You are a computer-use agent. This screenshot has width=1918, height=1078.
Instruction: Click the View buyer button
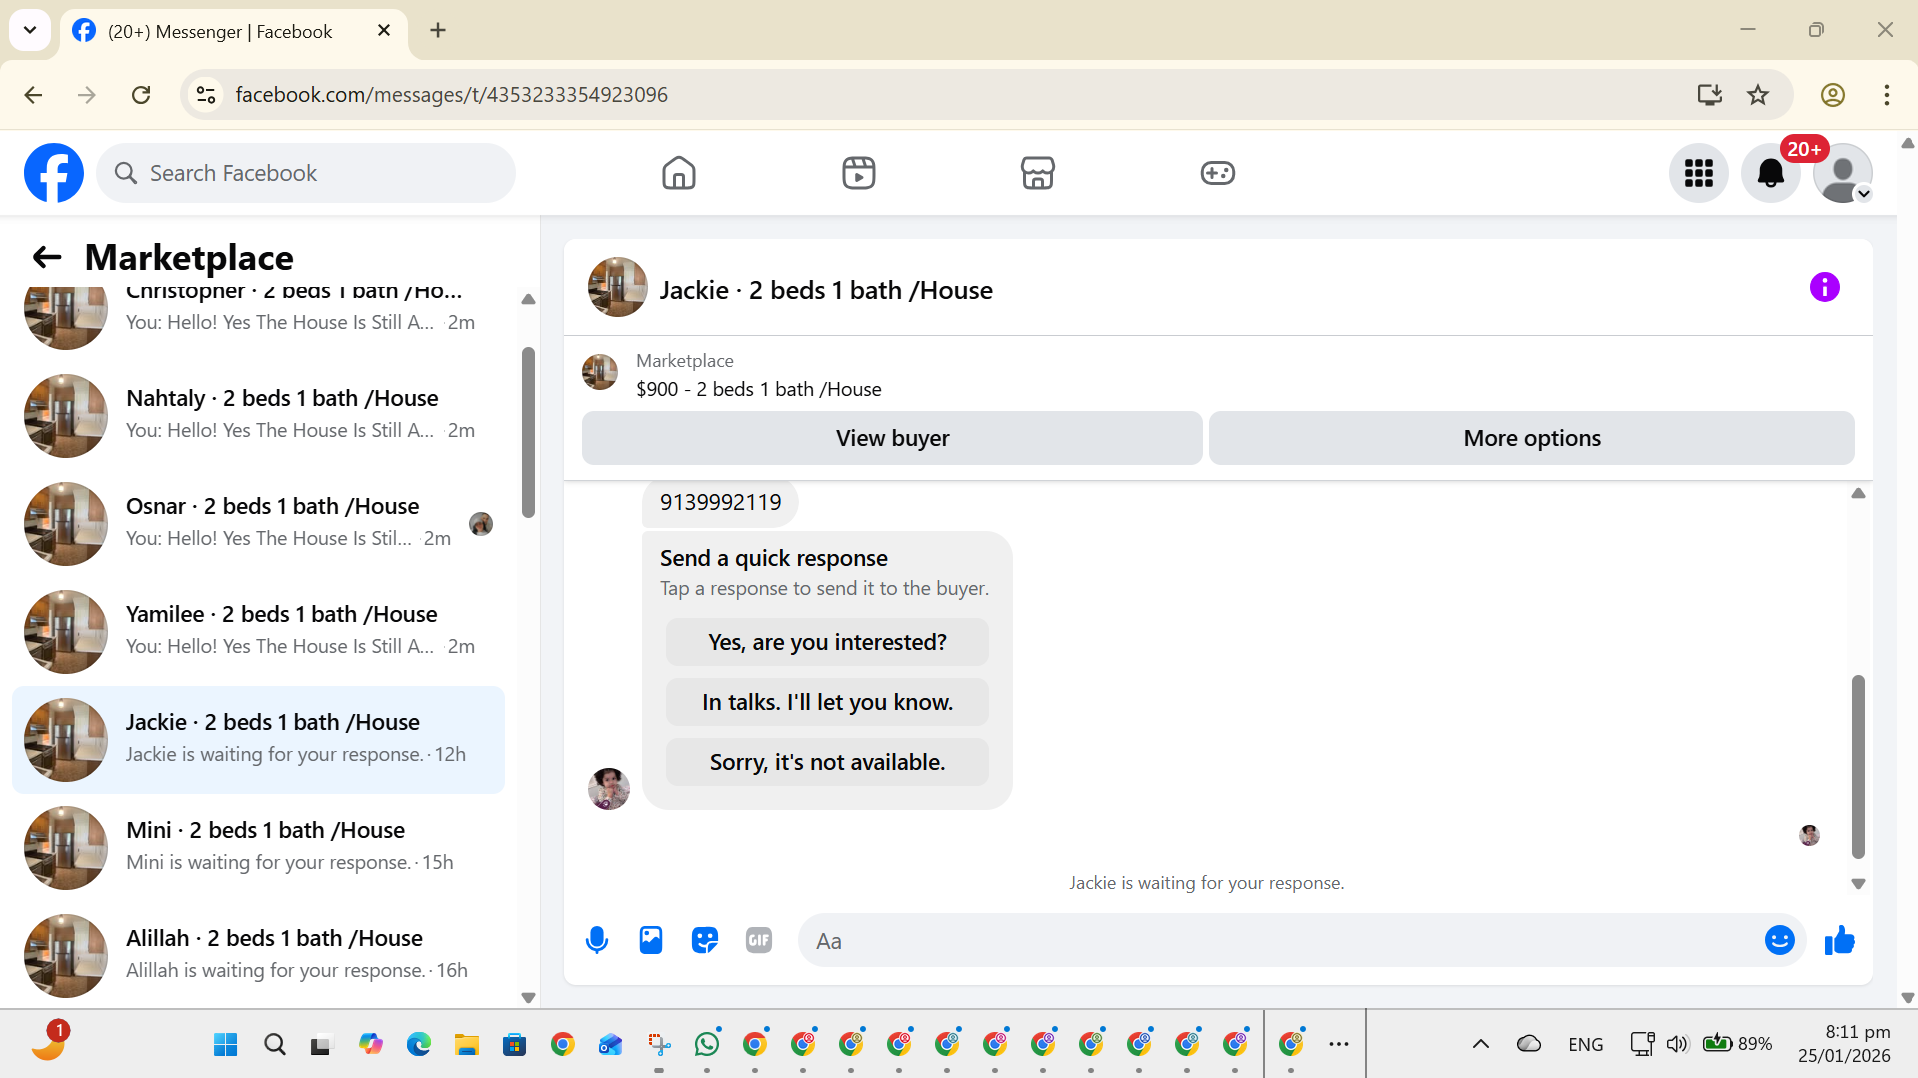point(892,438)
